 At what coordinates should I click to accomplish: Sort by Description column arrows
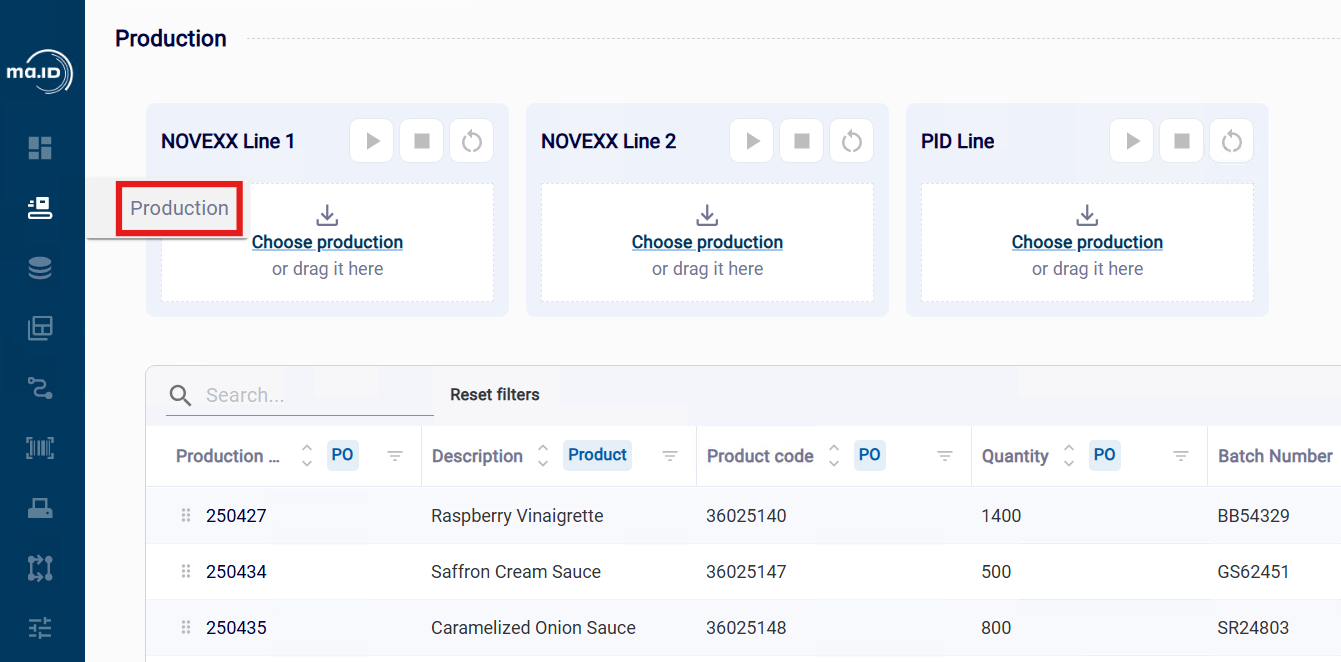[x=543, y=456]
